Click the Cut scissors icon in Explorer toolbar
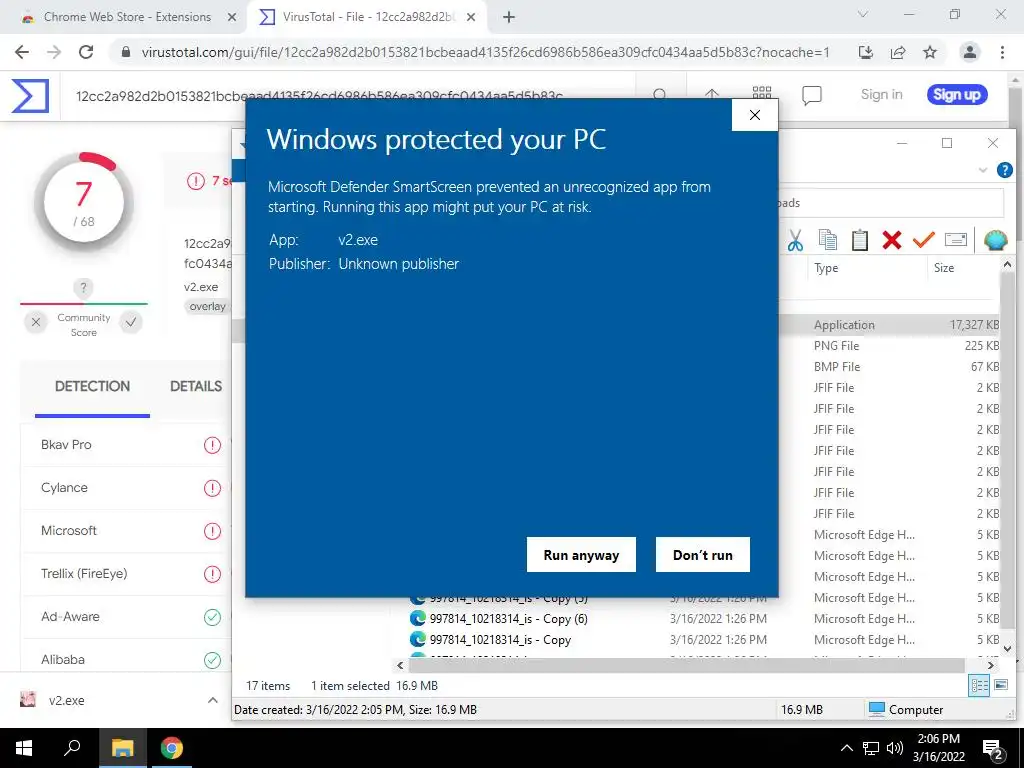This screenshot has width=1024, height=768. pos(795,240)
